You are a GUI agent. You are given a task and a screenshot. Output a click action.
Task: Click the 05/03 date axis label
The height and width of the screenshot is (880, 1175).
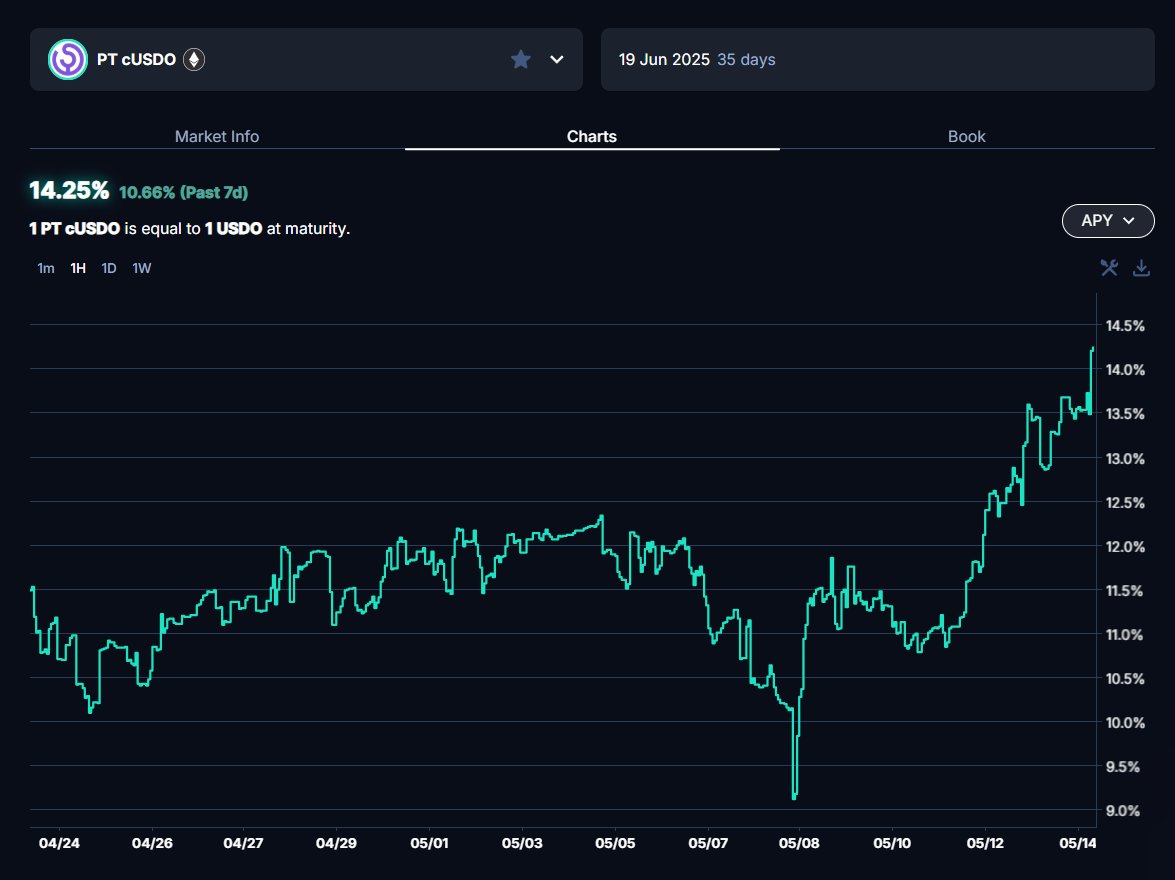[522, 843]
